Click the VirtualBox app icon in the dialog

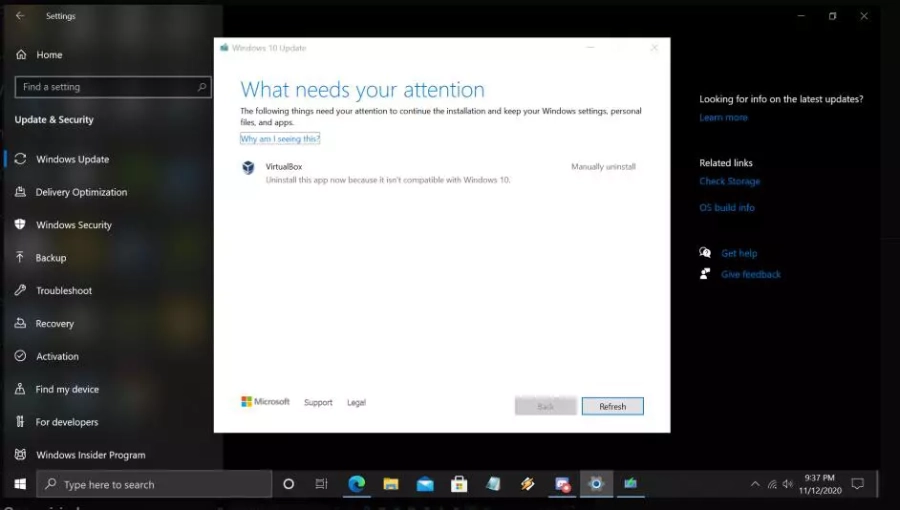tap(248, 167)
